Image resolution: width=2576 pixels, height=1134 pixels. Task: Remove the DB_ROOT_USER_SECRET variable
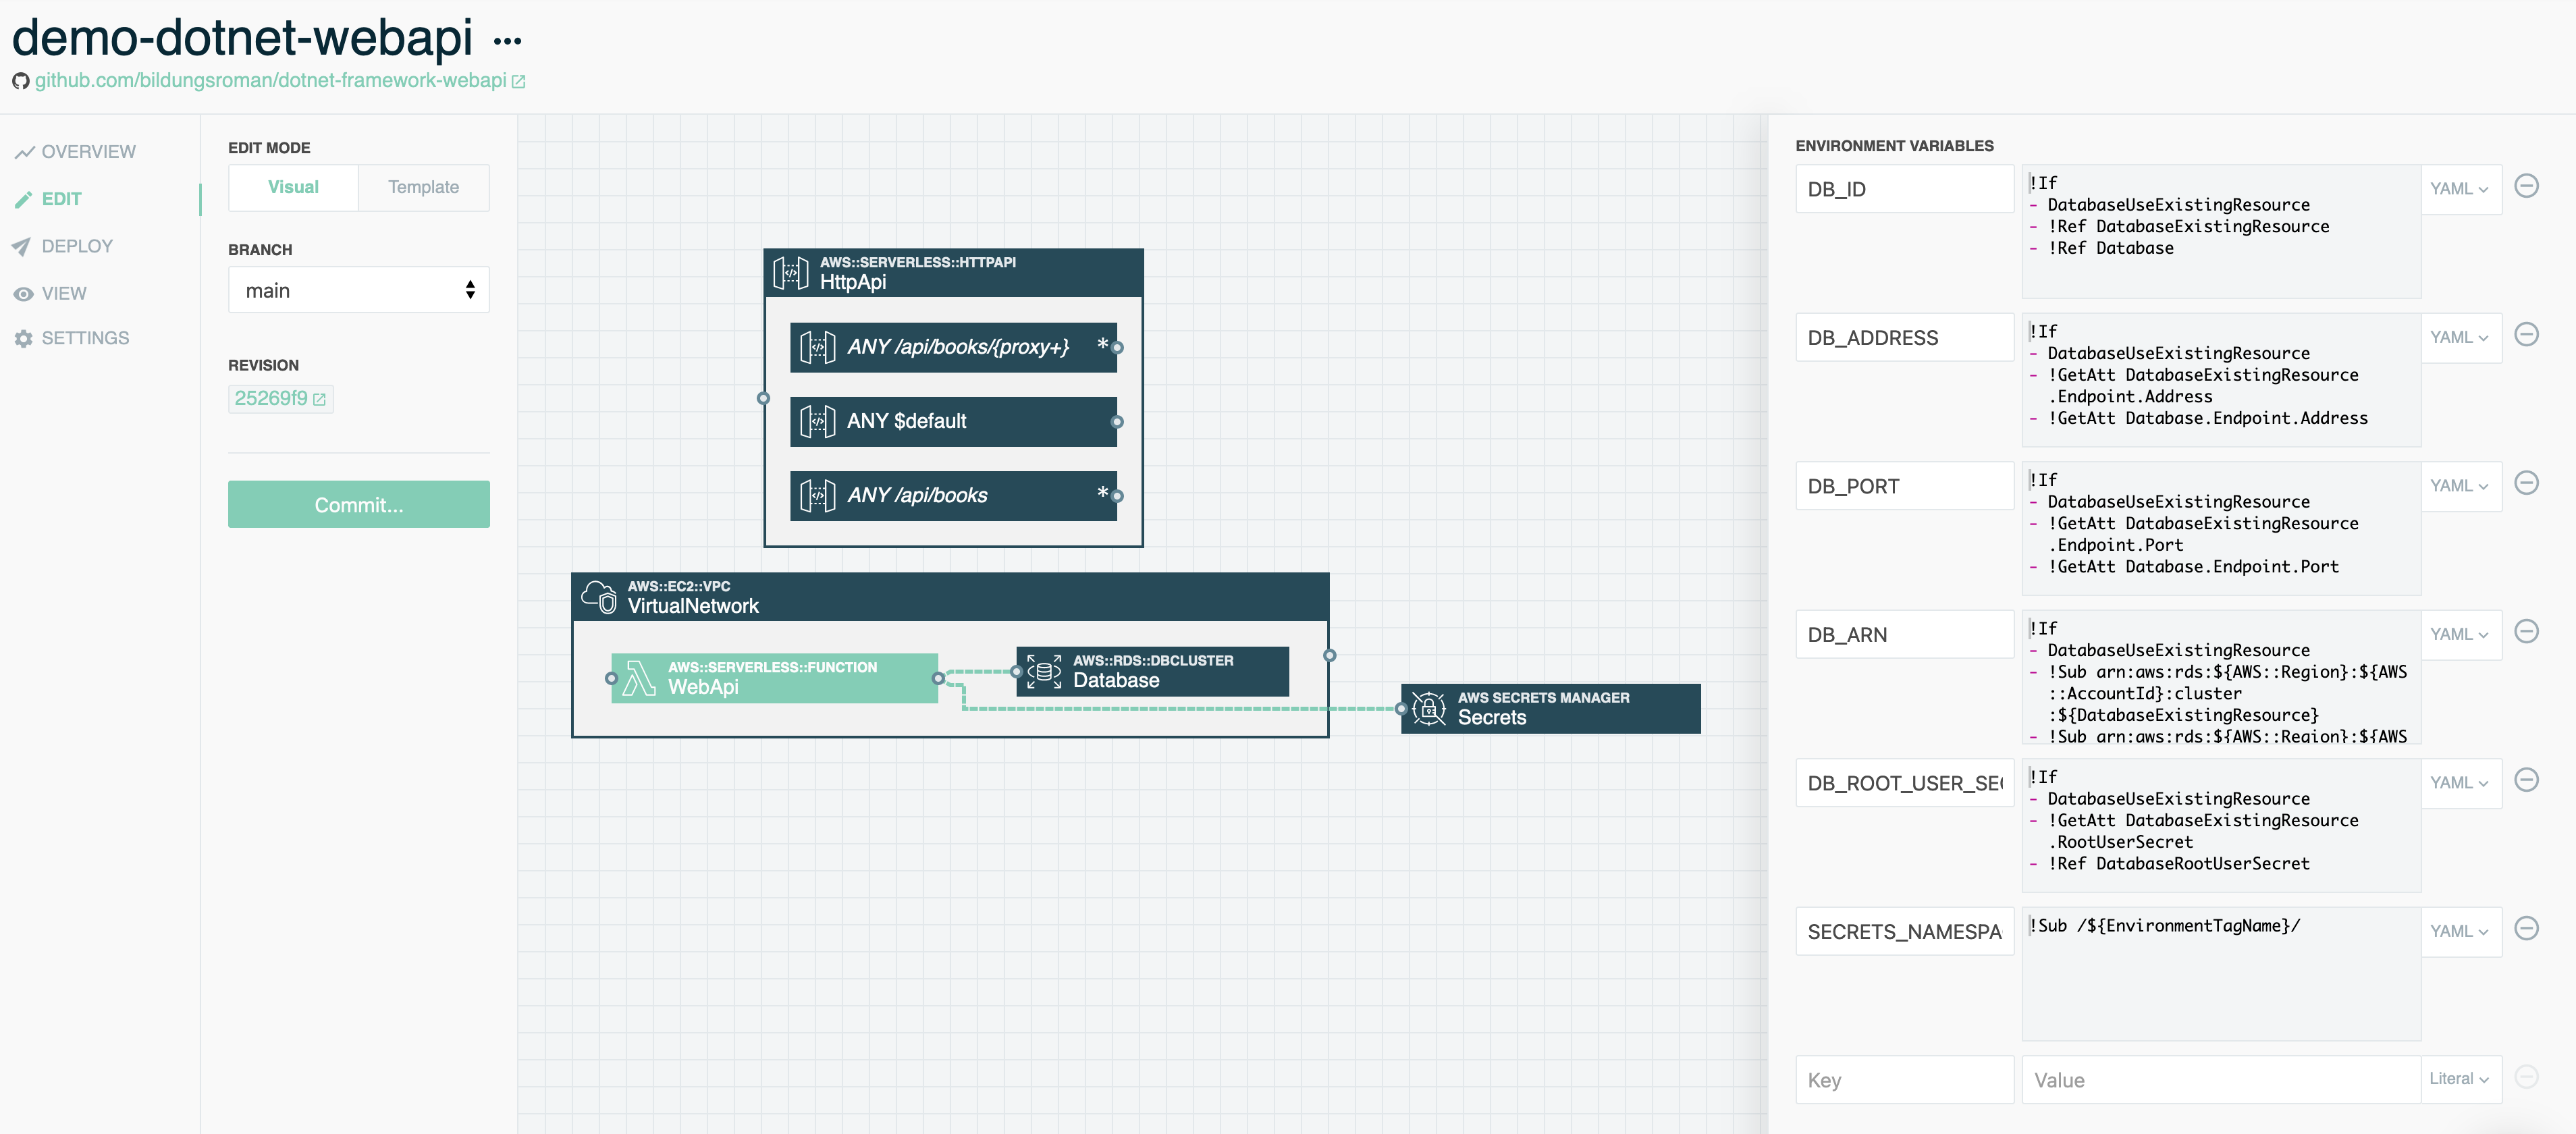[x=2526, y=780]
